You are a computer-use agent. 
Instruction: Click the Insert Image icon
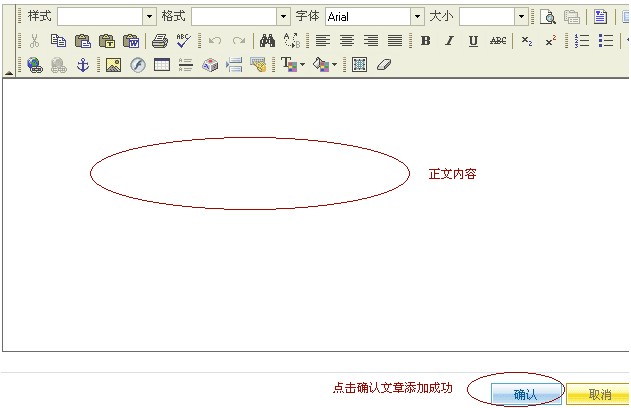[x=113, y=65]
